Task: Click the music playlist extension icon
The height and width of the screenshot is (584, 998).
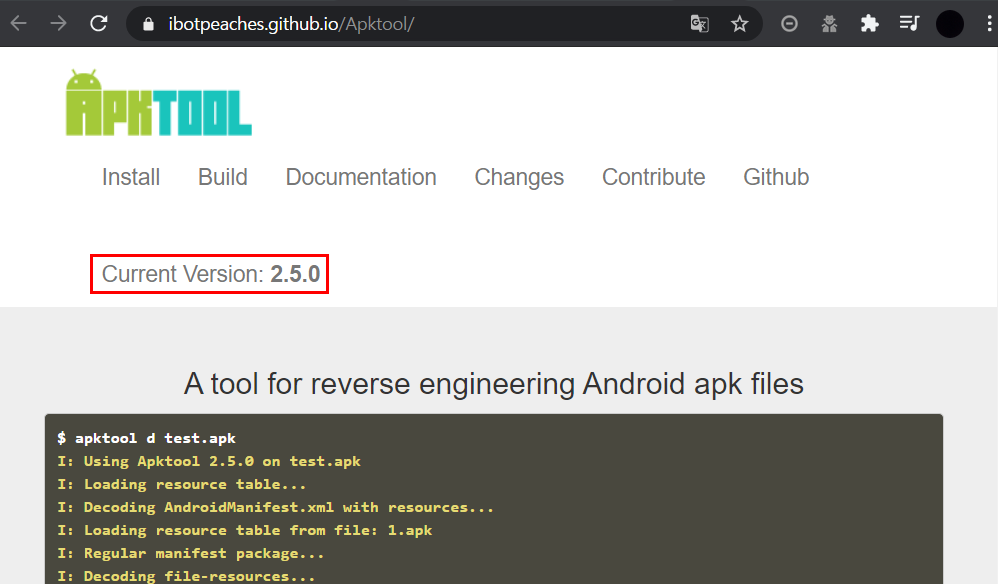Action: [x=909, y=22]
